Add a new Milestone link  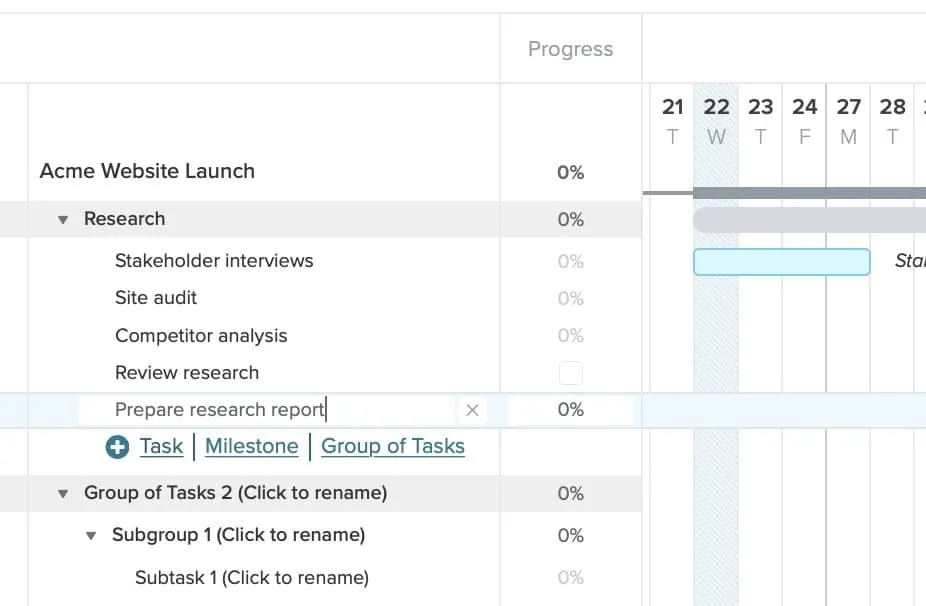(252, 447)
